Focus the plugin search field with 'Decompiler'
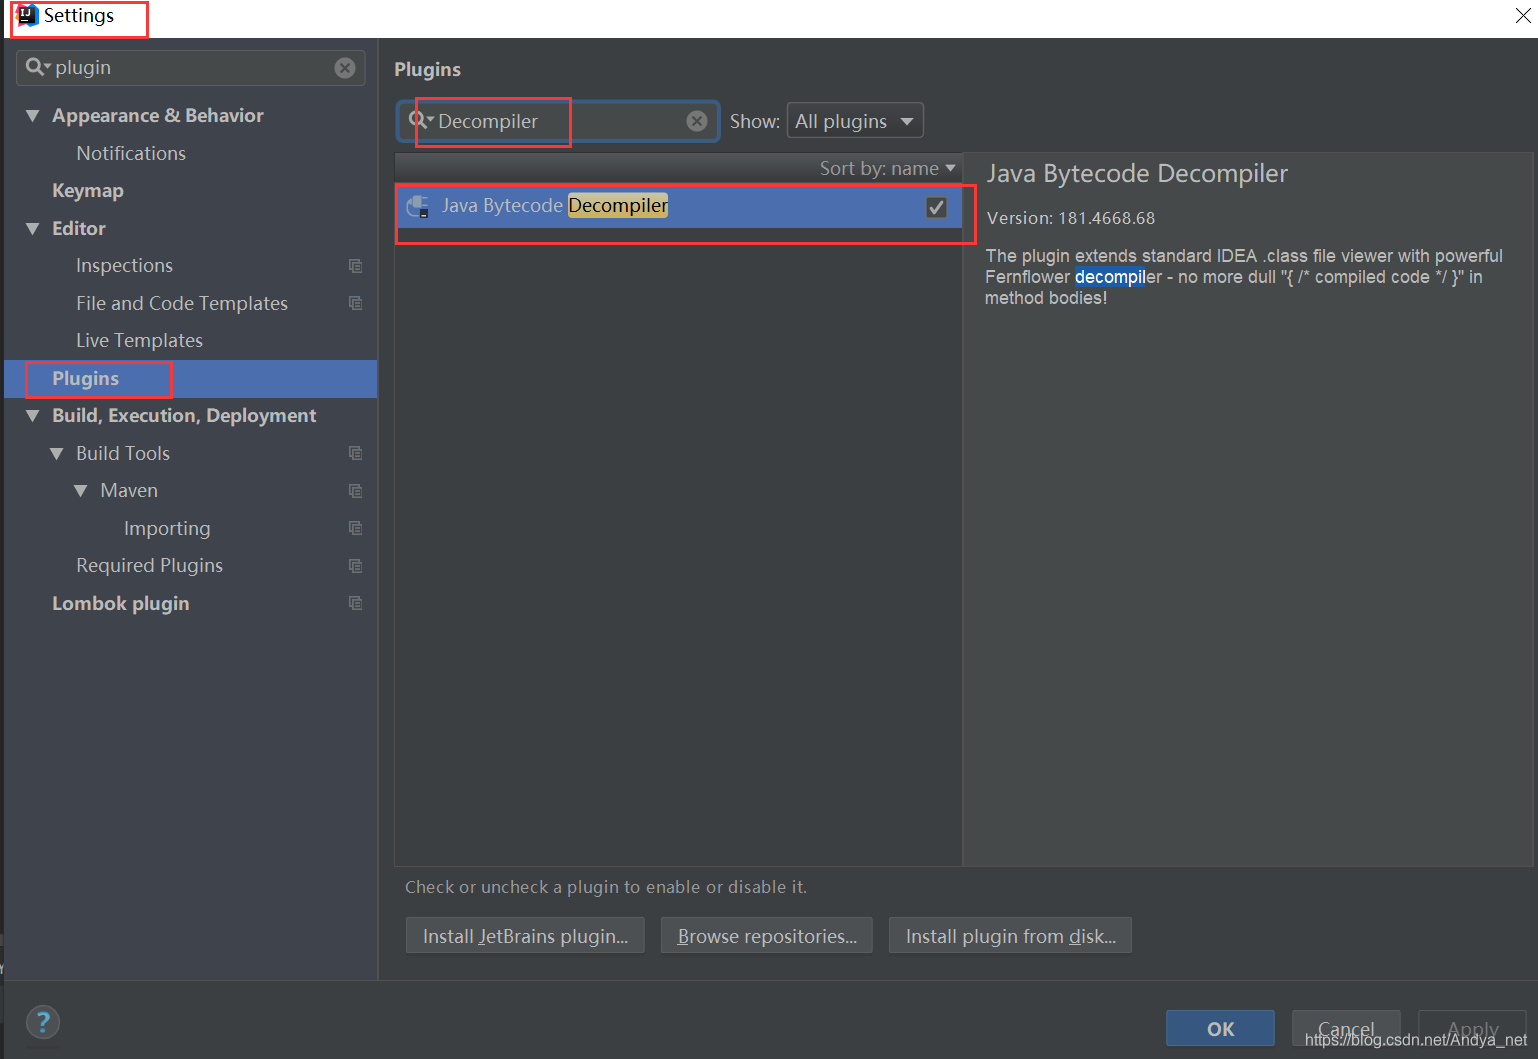 (558, 121)
